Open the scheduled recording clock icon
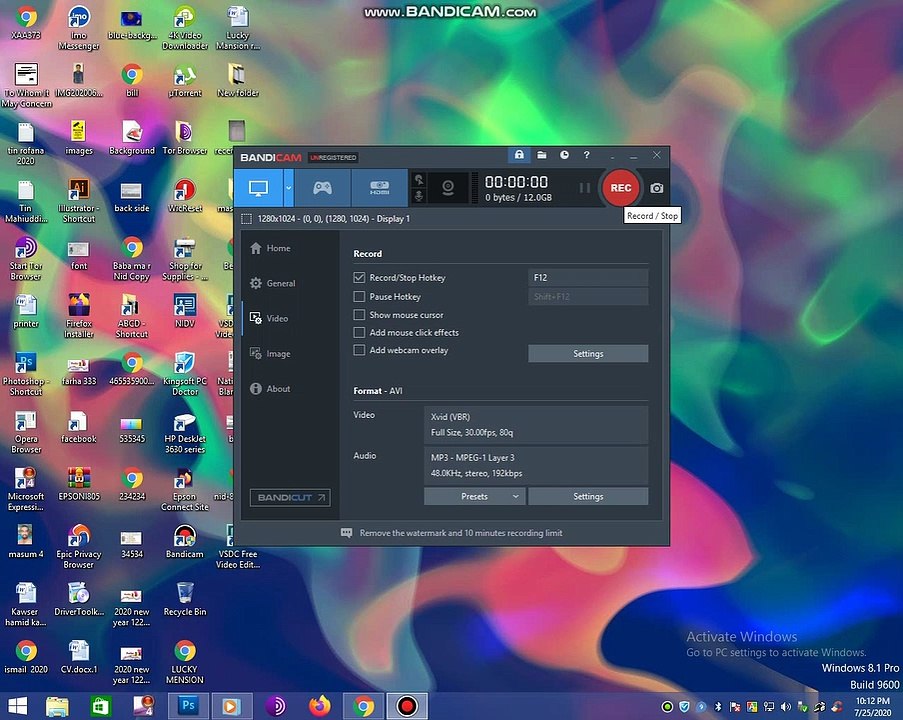This screenshot has width=903, height=720. [x=564, y=155]
